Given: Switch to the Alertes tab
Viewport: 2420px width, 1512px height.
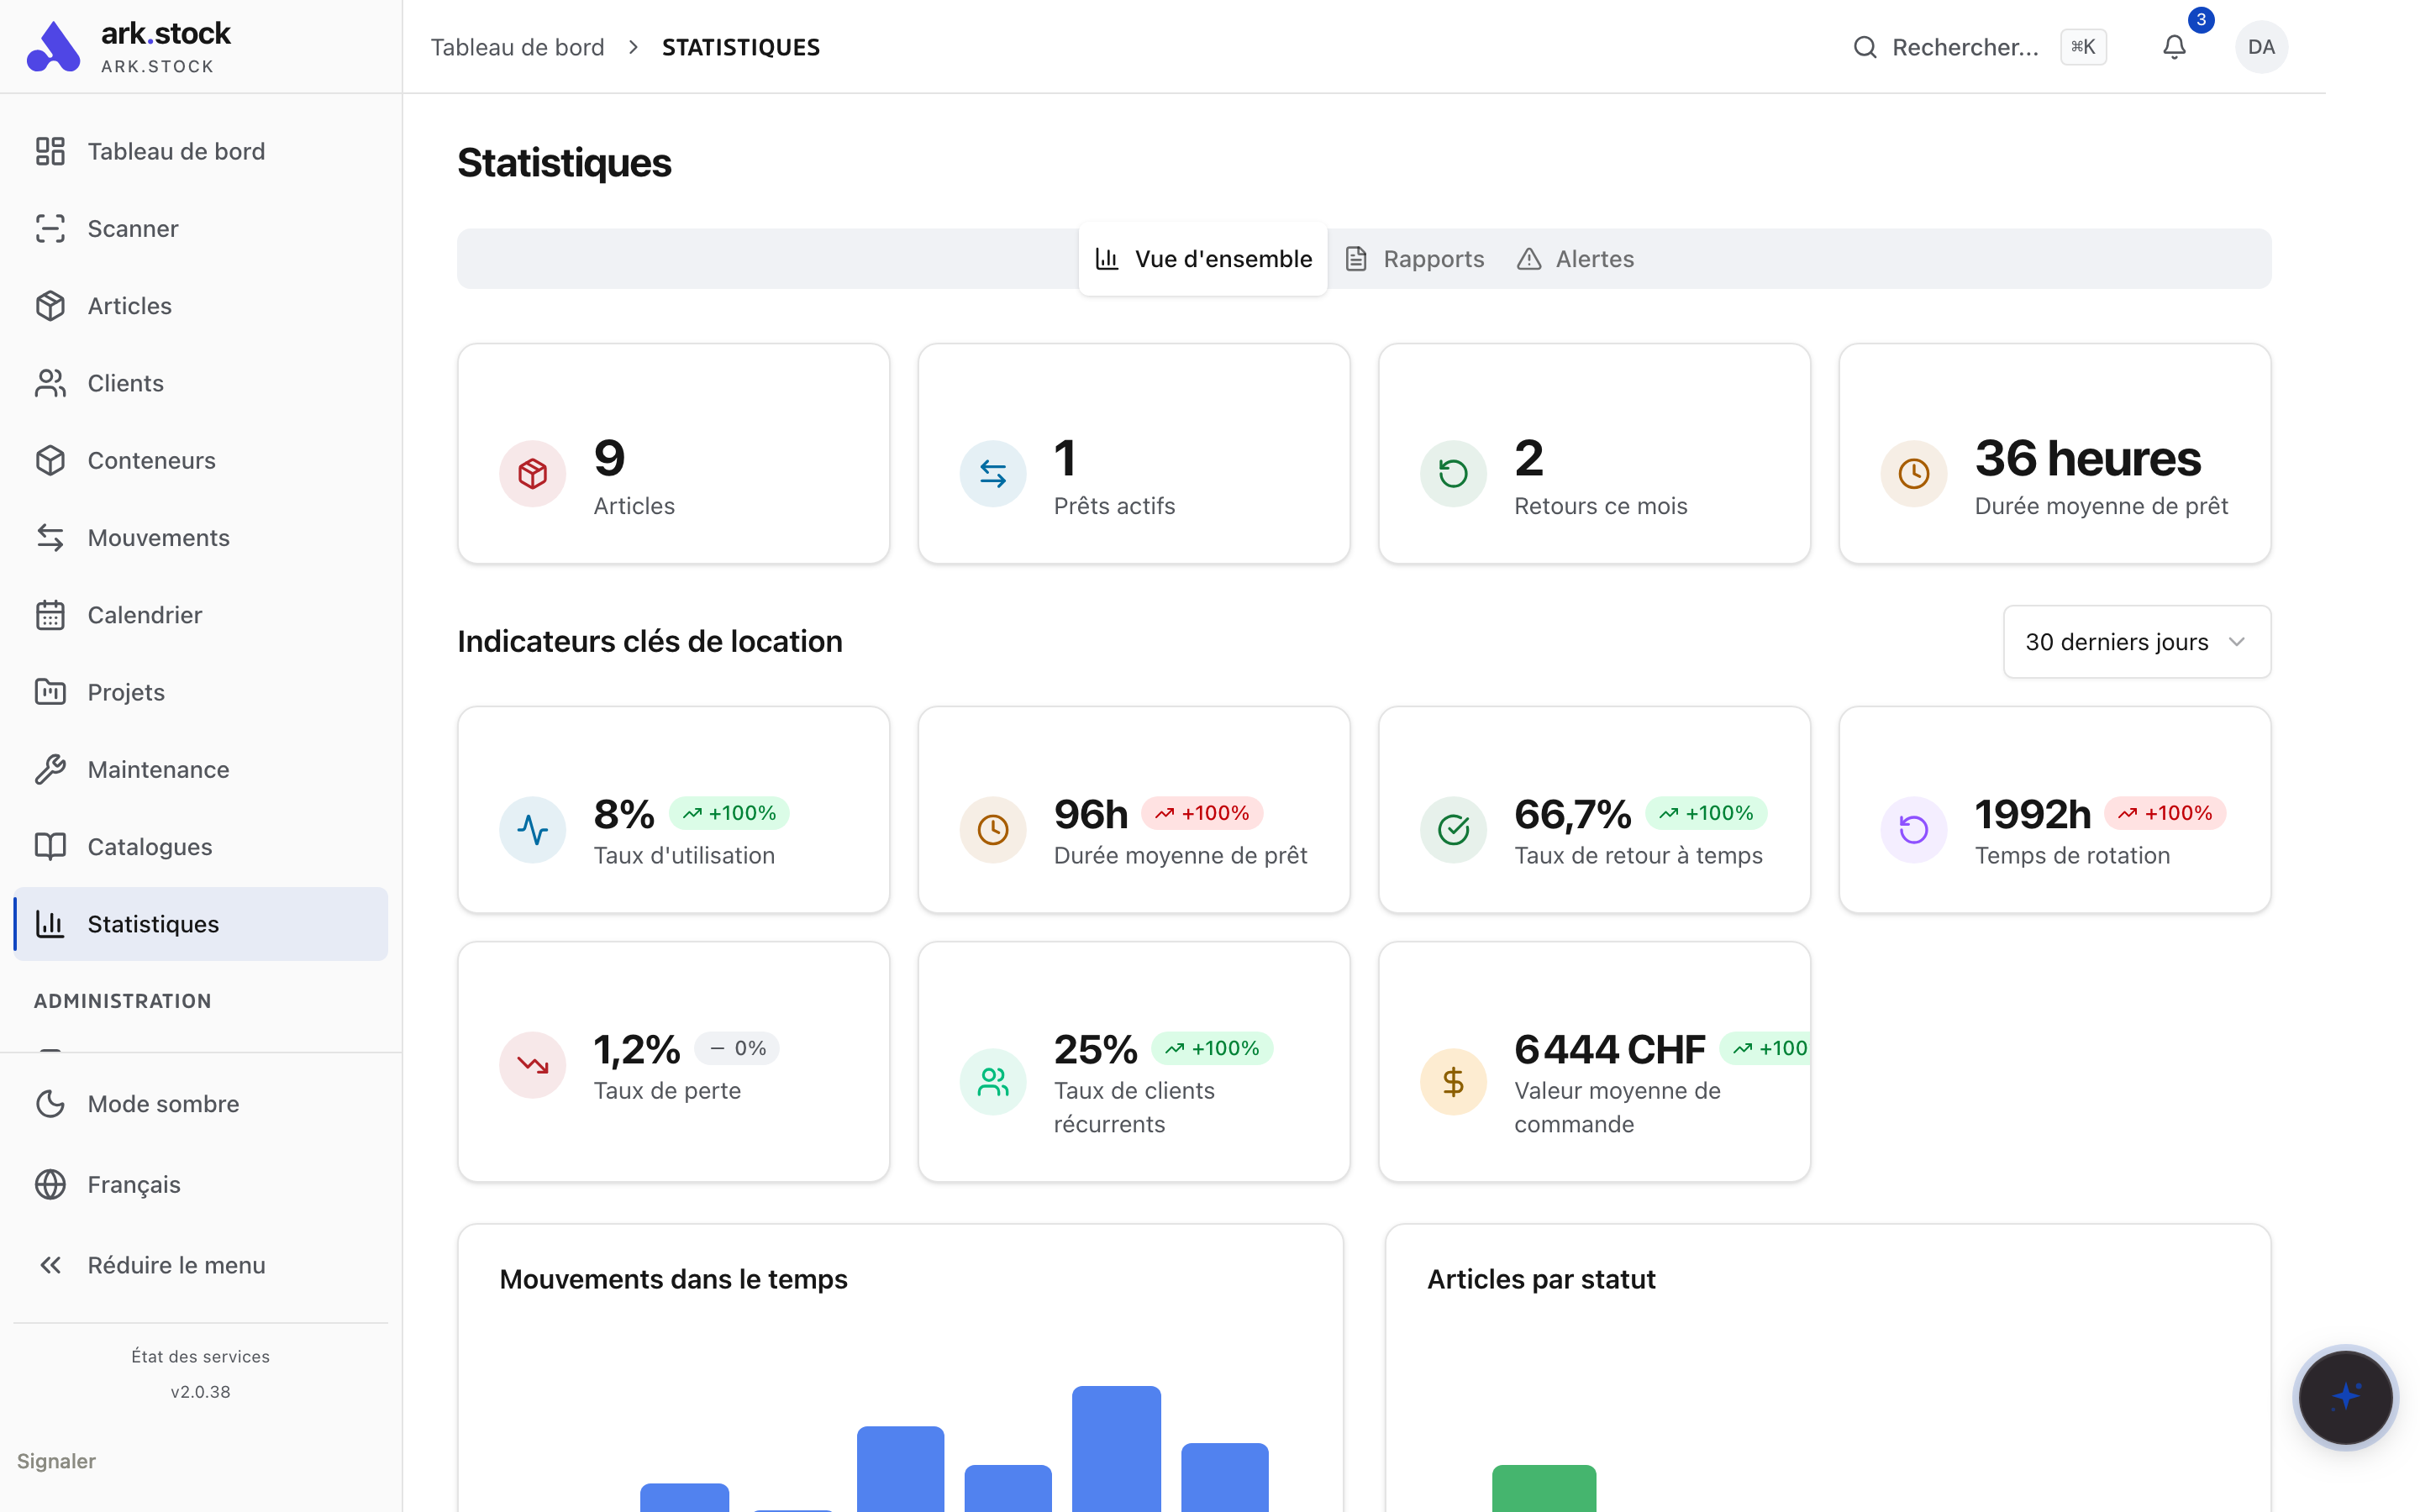Looking at the screenshot, I should click(x=1575, y=259).
